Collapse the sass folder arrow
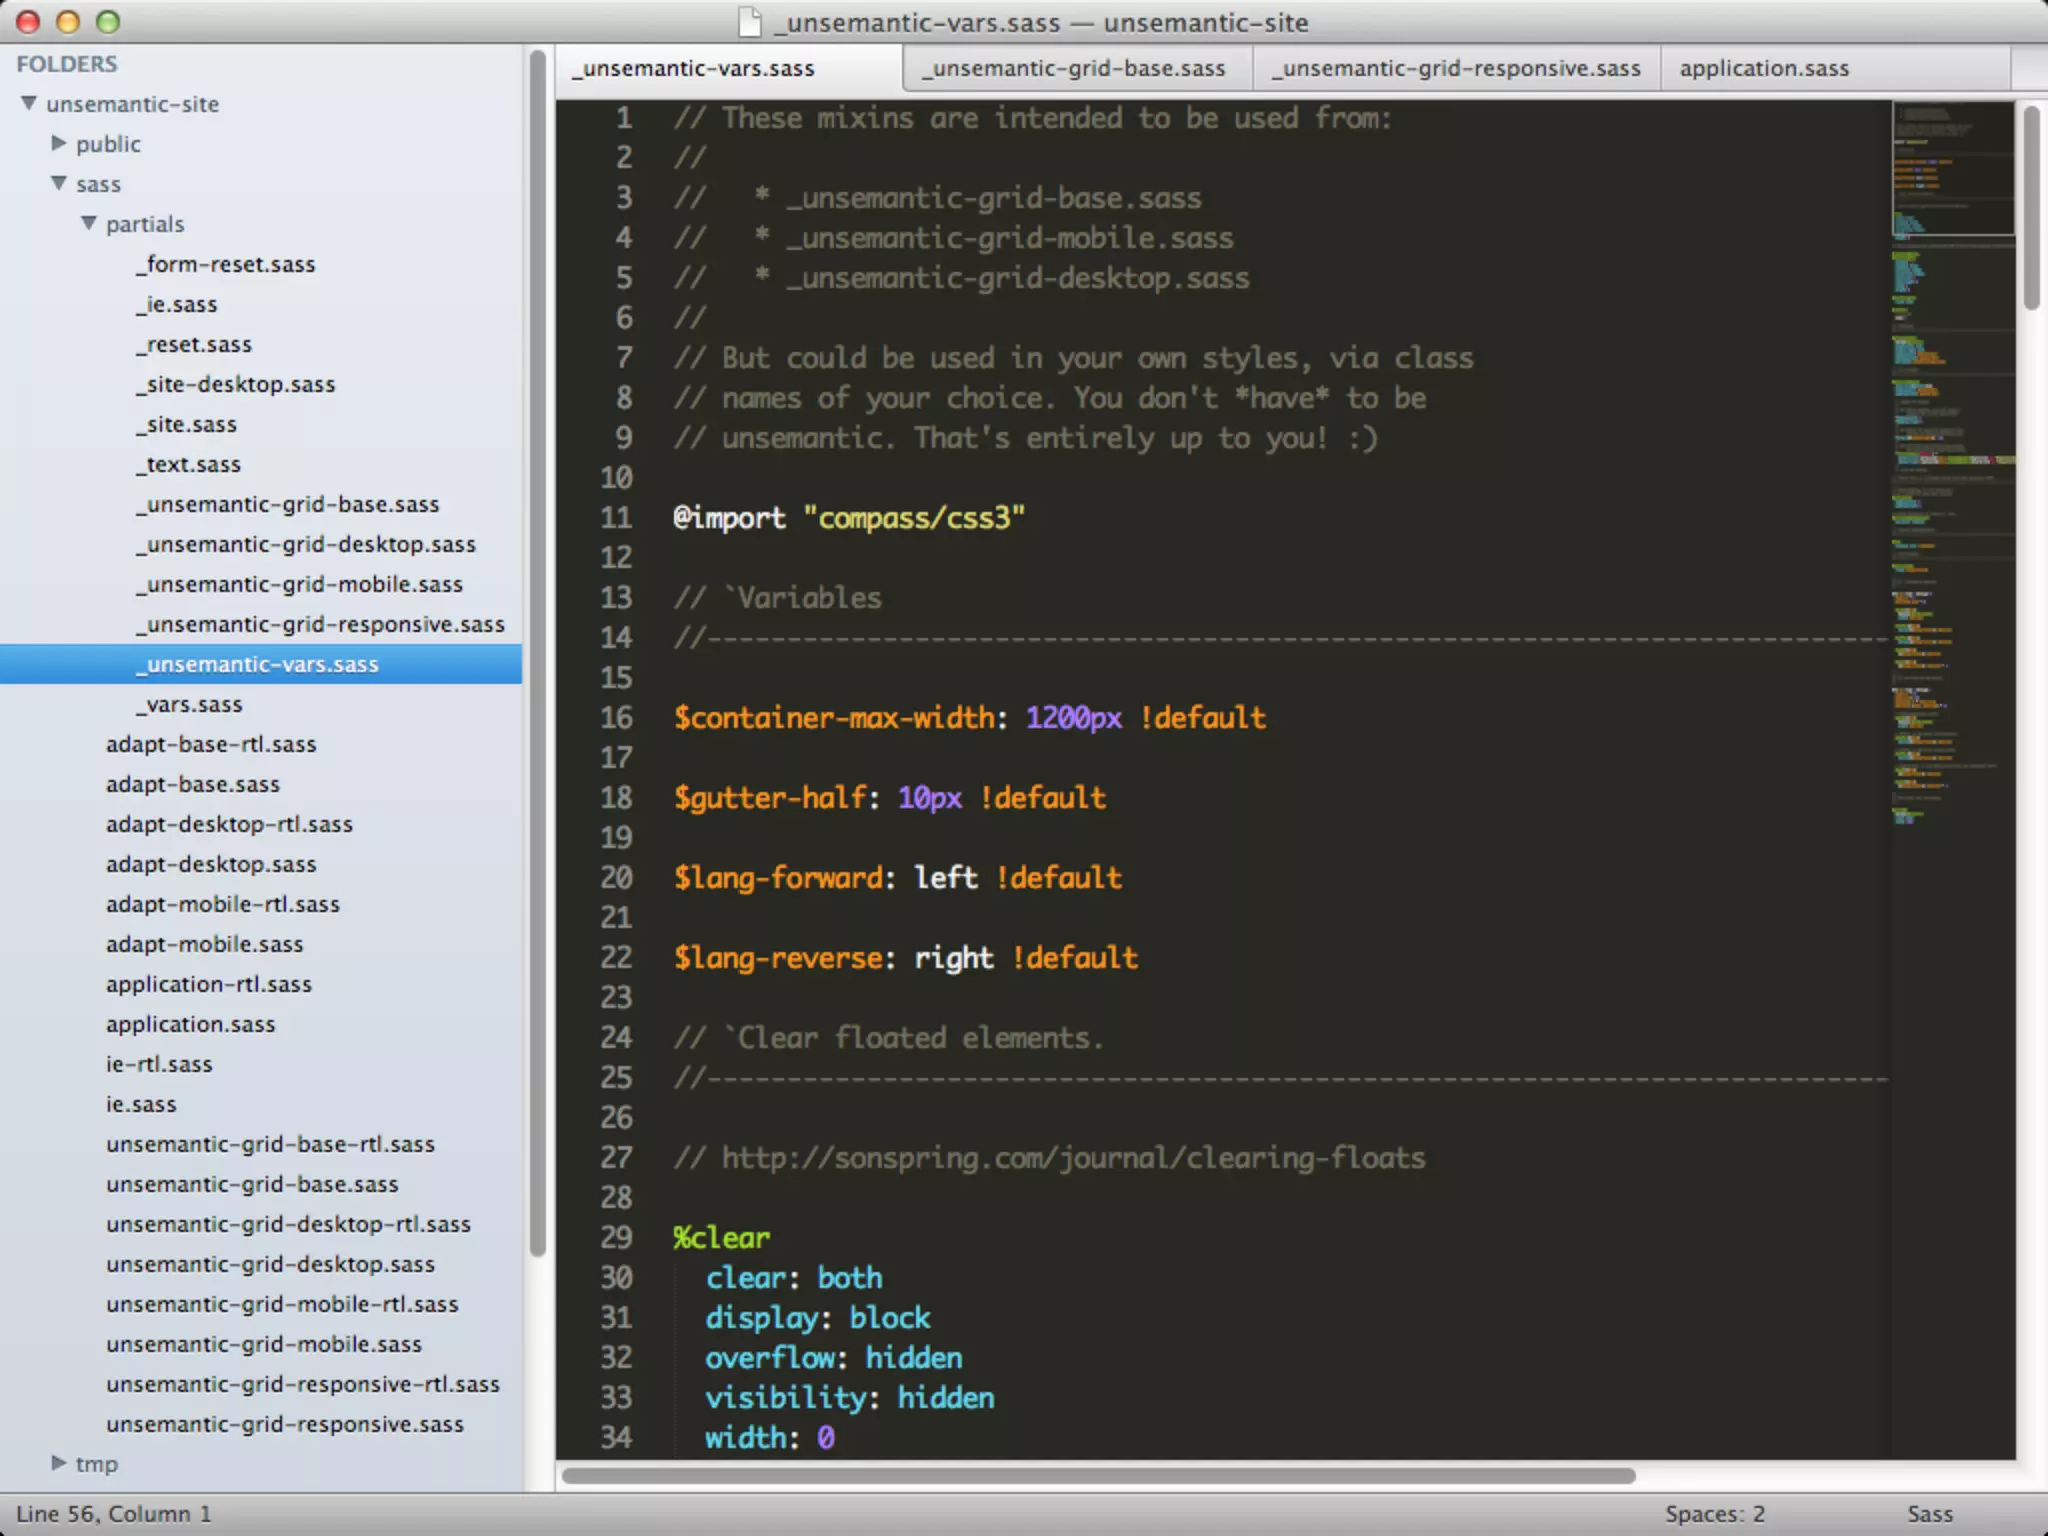 tap(59, 183)
